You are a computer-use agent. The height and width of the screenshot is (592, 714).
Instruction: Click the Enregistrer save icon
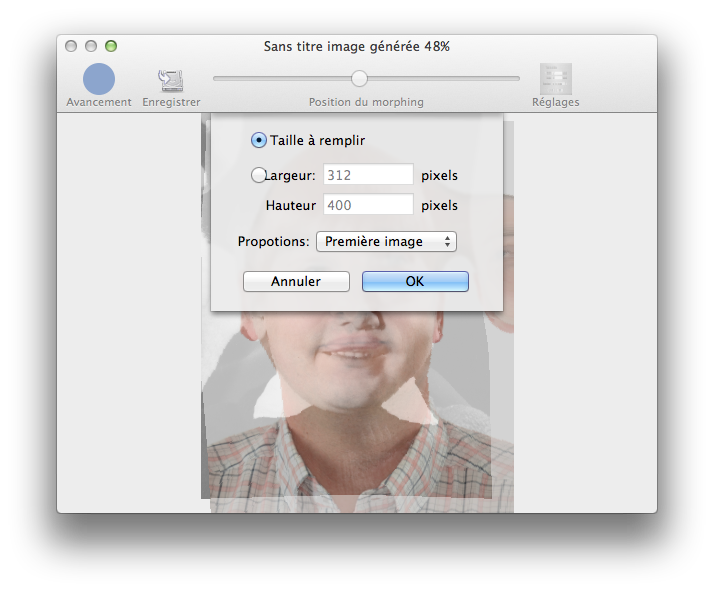click(170, 80)
